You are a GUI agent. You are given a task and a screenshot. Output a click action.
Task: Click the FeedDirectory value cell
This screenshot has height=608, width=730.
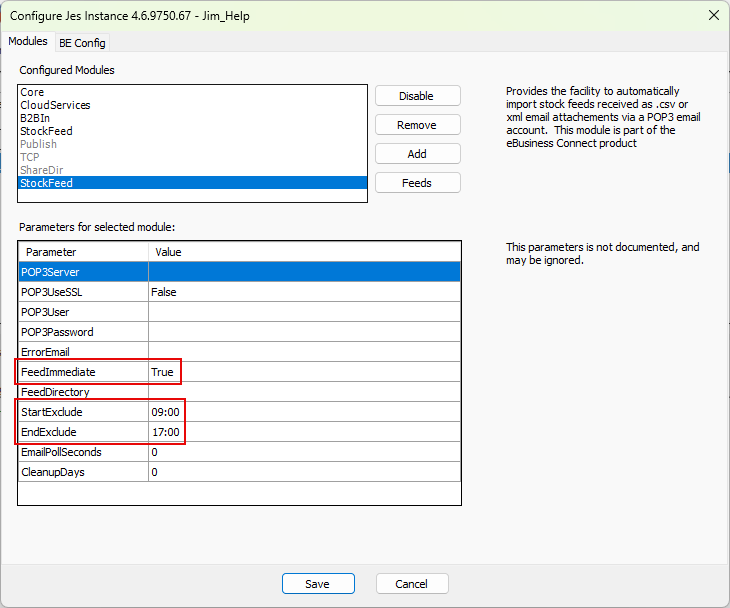(304, 392)
